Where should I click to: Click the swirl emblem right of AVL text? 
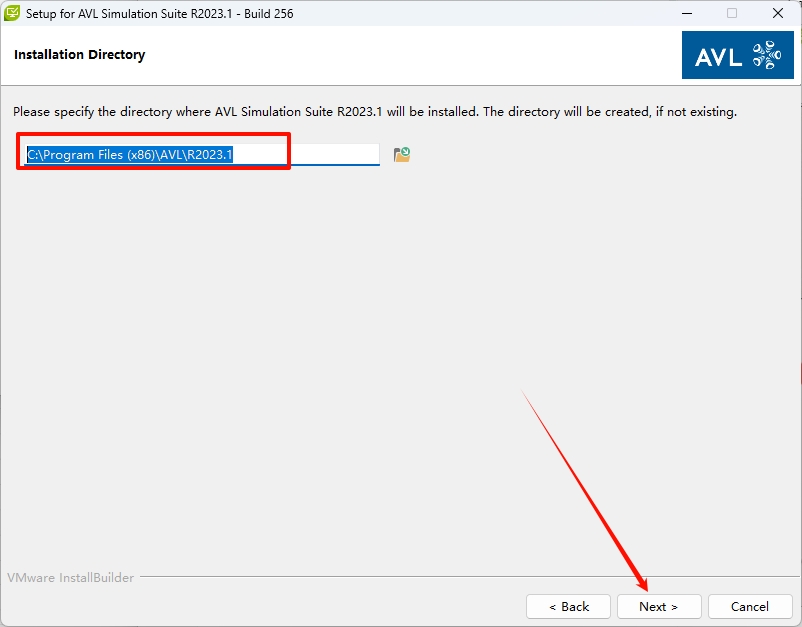pyautogui.click(x=766, y=55)
